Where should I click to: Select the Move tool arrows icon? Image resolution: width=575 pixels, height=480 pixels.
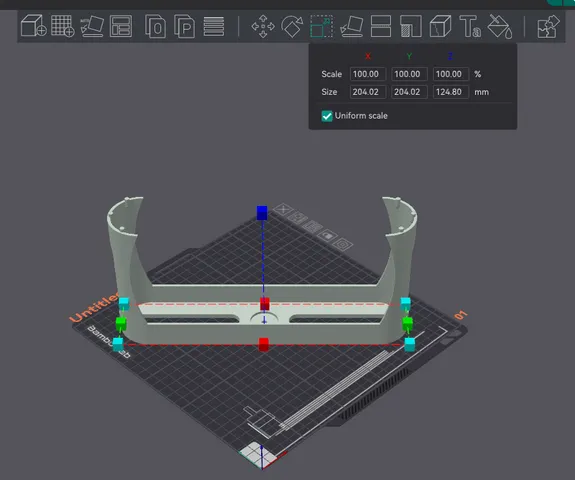pos(263,26)
